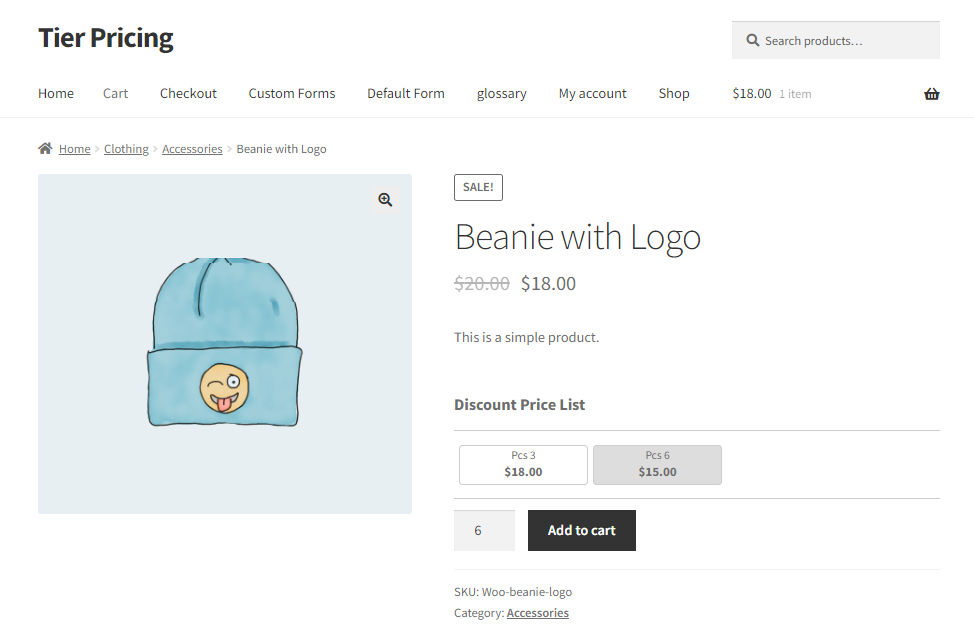Click the Accessories breadcrumb link
Image resolution: width=974 pixels, height=631 pixels.
coord(192,149)
